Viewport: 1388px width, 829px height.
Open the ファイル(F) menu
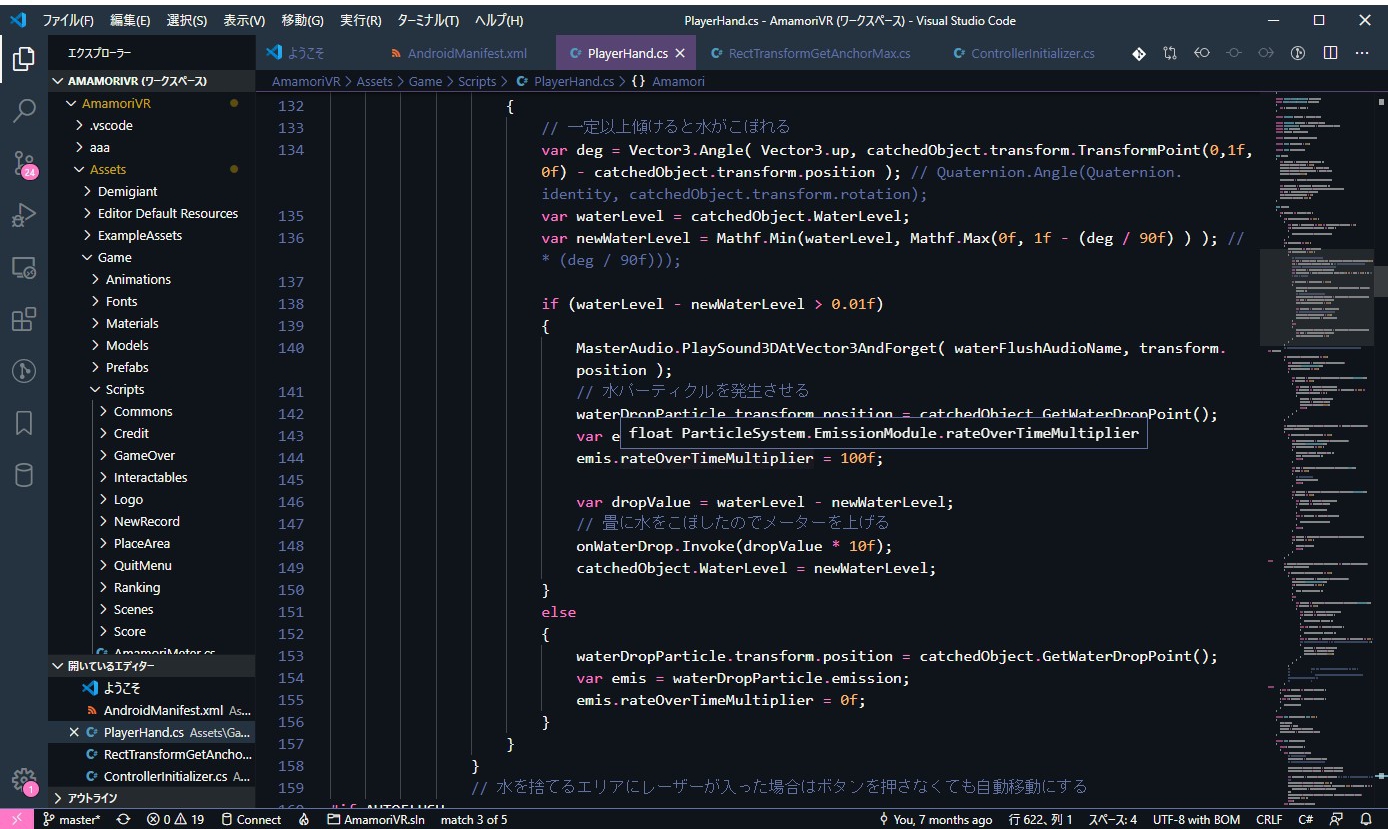(x=68, y=20)
